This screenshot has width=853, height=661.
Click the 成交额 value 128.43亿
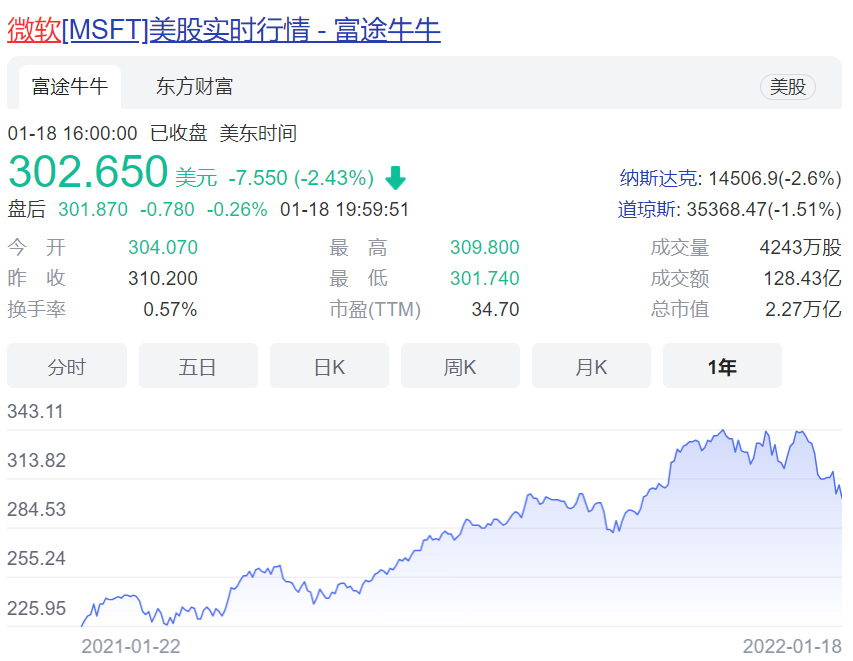coord(802,279)
